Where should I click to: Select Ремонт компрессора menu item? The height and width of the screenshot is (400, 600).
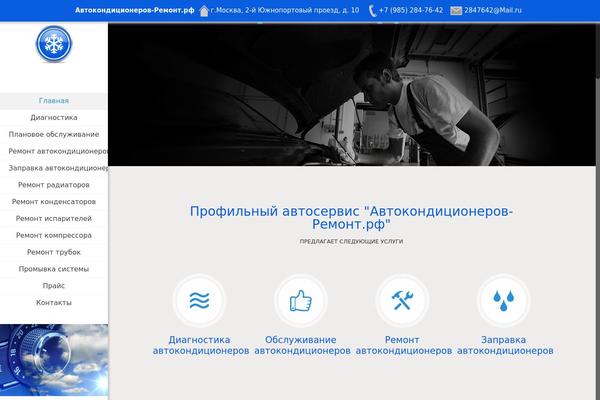(54, 235)
